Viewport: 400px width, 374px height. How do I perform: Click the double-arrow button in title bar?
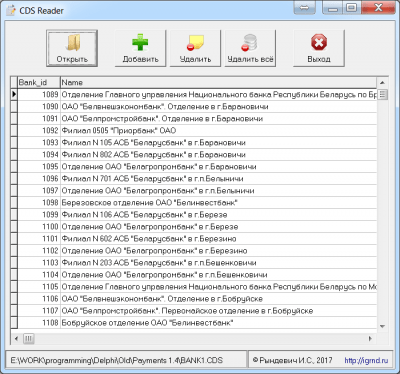point(304,8)
